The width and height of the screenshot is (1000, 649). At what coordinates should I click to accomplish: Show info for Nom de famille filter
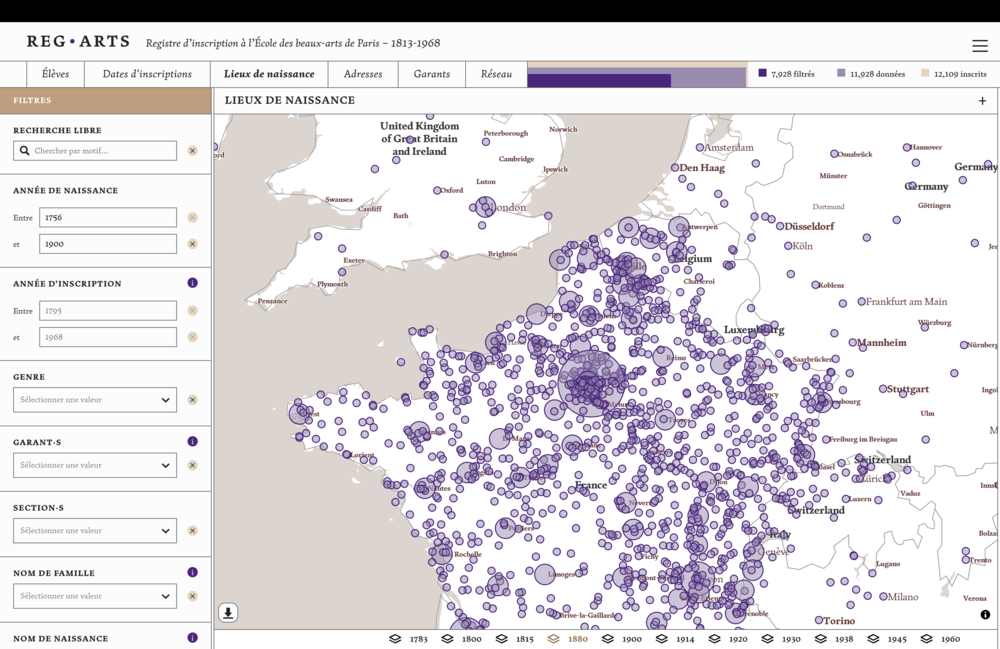[193, 572]
